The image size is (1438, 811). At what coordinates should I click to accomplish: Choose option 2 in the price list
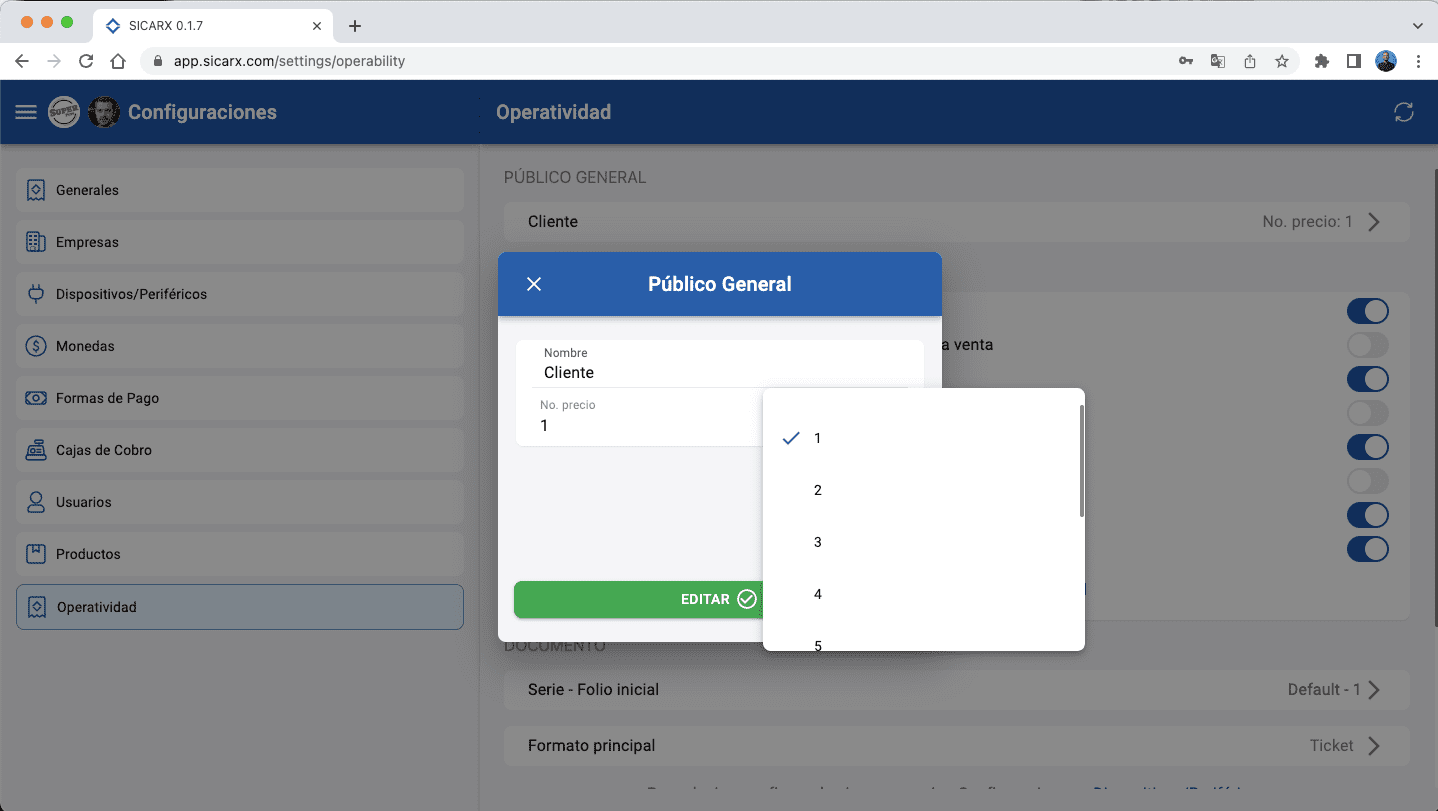click(x=817, y=490)
